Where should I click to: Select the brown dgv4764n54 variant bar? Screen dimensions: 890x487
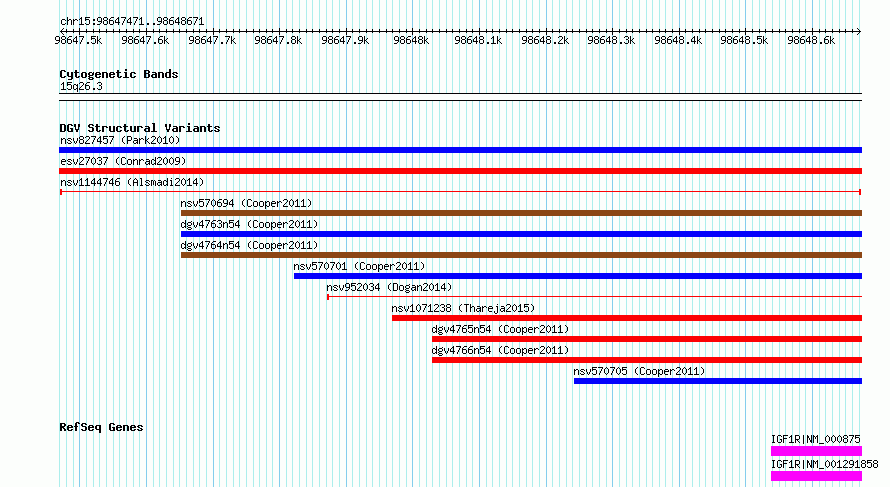point(521,255)
